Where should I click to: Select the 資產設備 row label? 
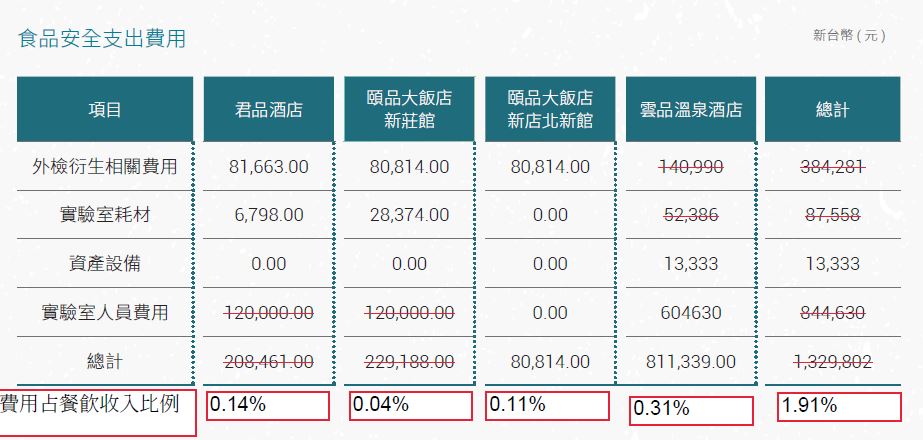tap(105, 263)
